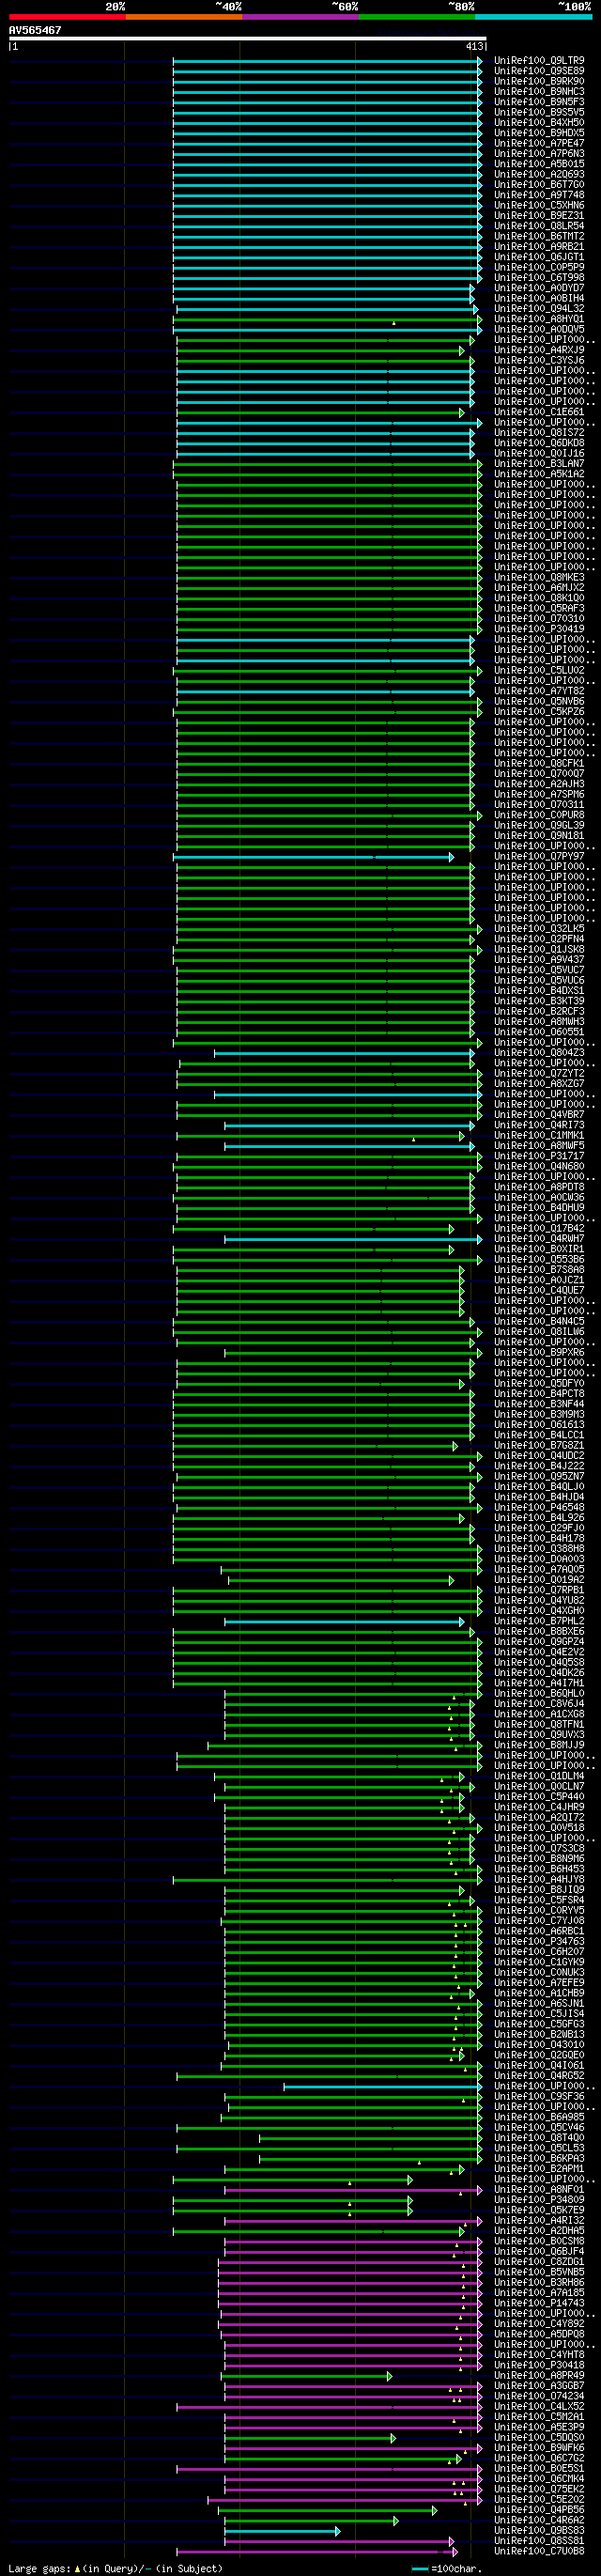Select hit UniRef100_B3RH86
This screenshot has height=2576, width=601.
(539, 2283)
